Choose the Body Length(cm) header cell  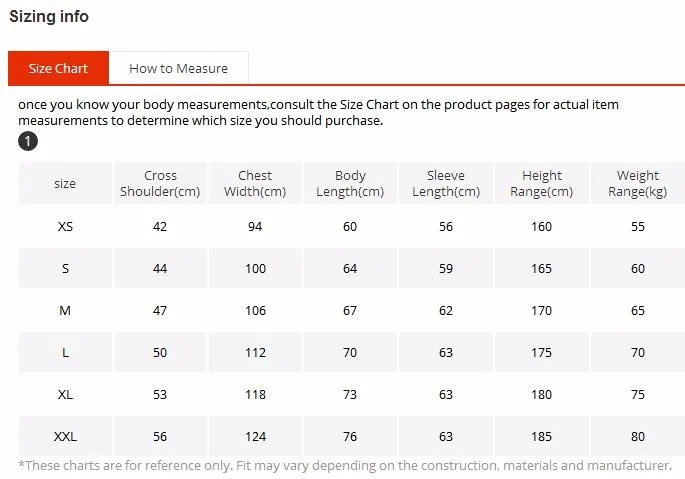click(x=350, y=184)
